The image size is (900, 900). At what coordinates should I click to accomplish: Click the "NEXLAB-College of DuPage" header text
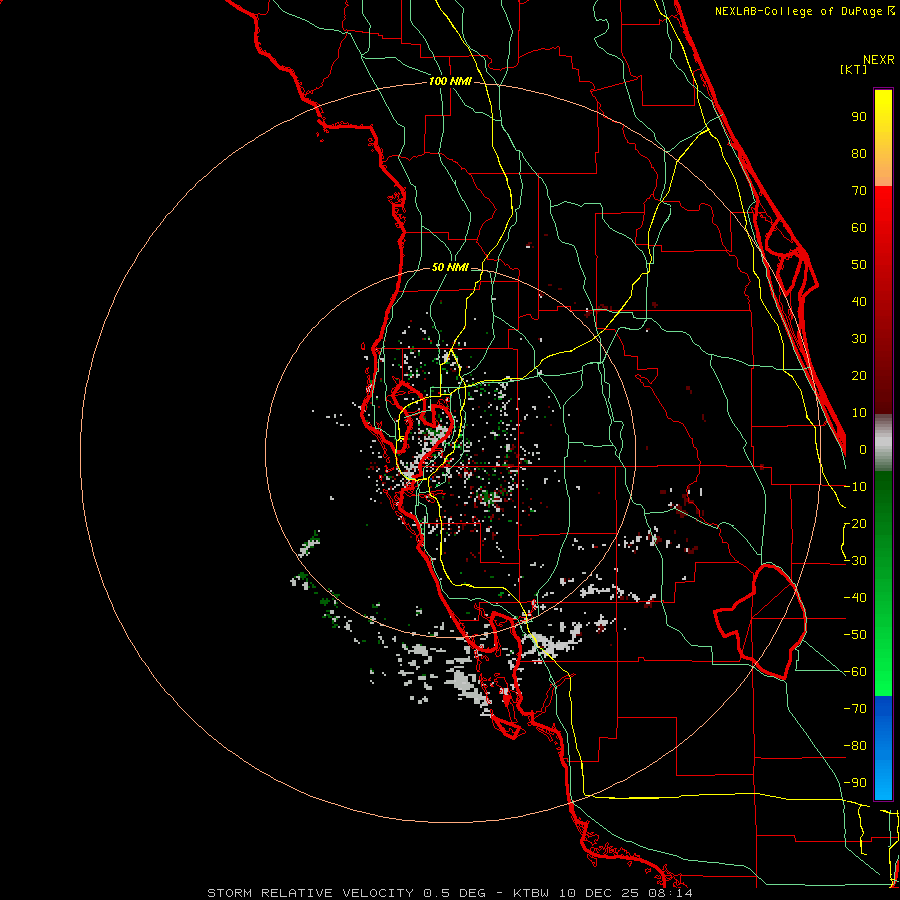pos(801,11)
